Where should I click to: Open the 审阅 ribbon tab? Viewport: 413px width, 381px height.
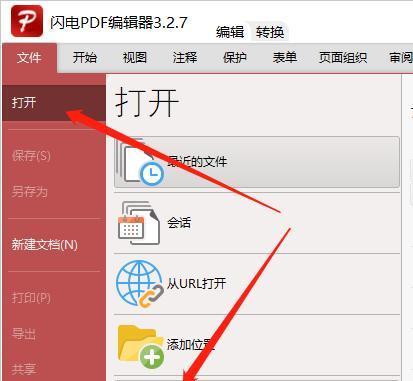[400, 58]
